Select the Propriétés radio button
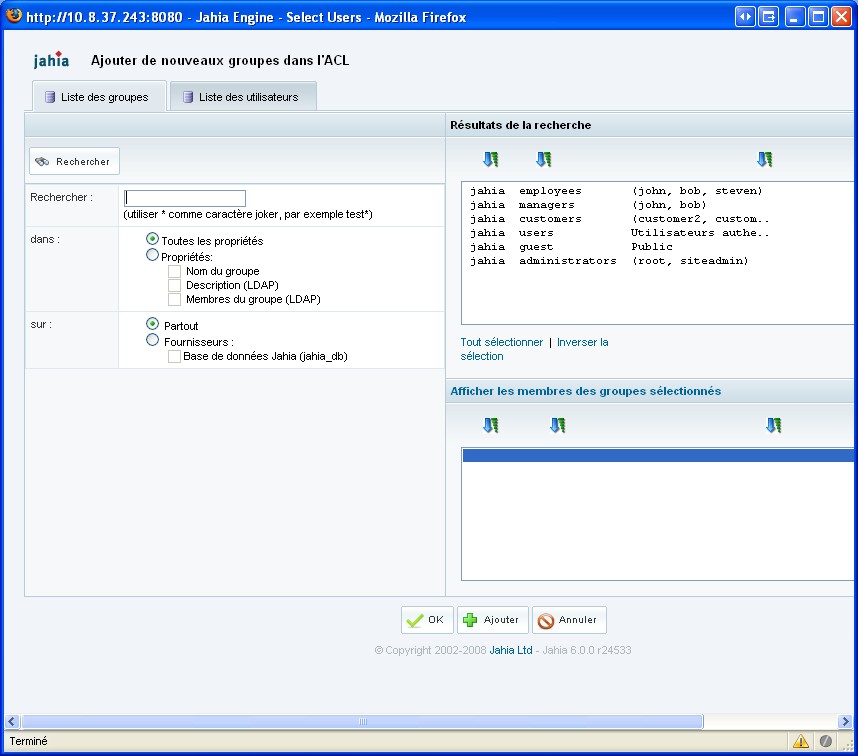The image size is (858, 756). pos(152,255)
